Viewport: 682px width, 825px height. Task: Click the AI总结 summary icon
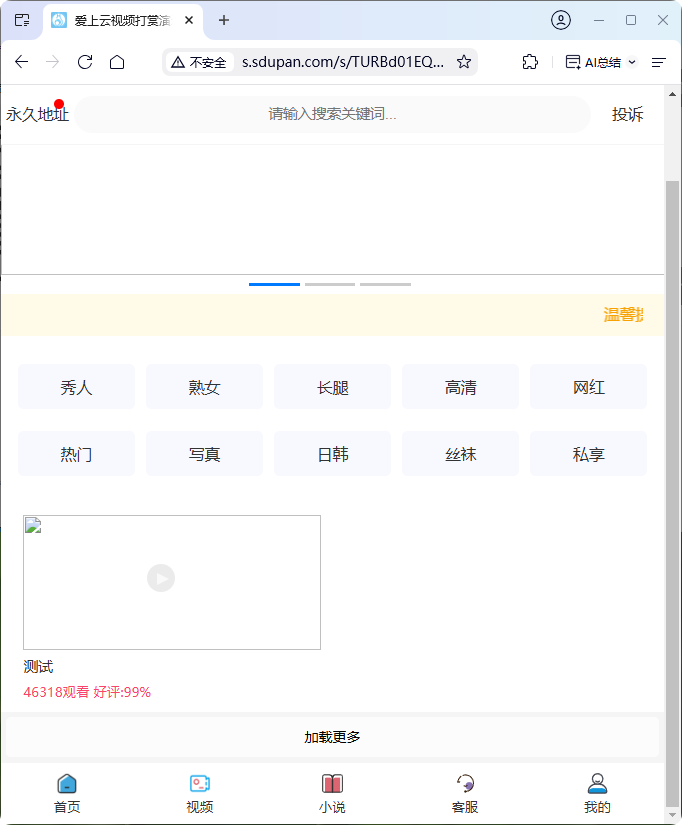pos(573,62)
